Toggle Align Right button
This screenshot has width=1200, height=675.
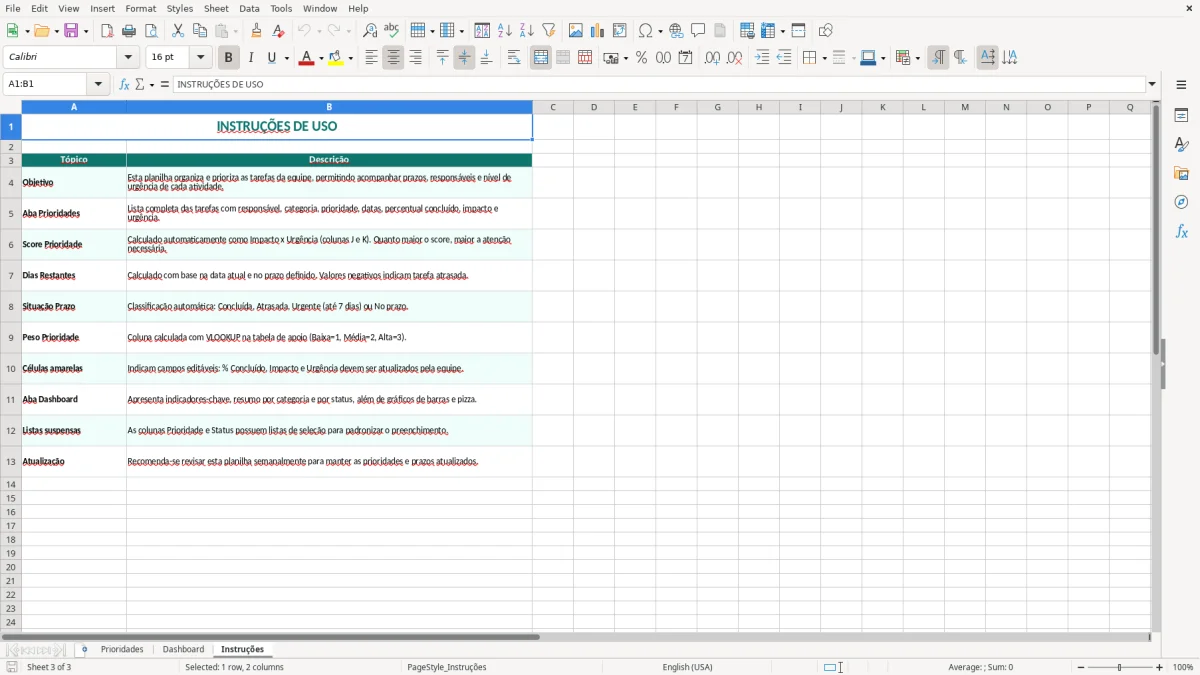pos(415,58)
